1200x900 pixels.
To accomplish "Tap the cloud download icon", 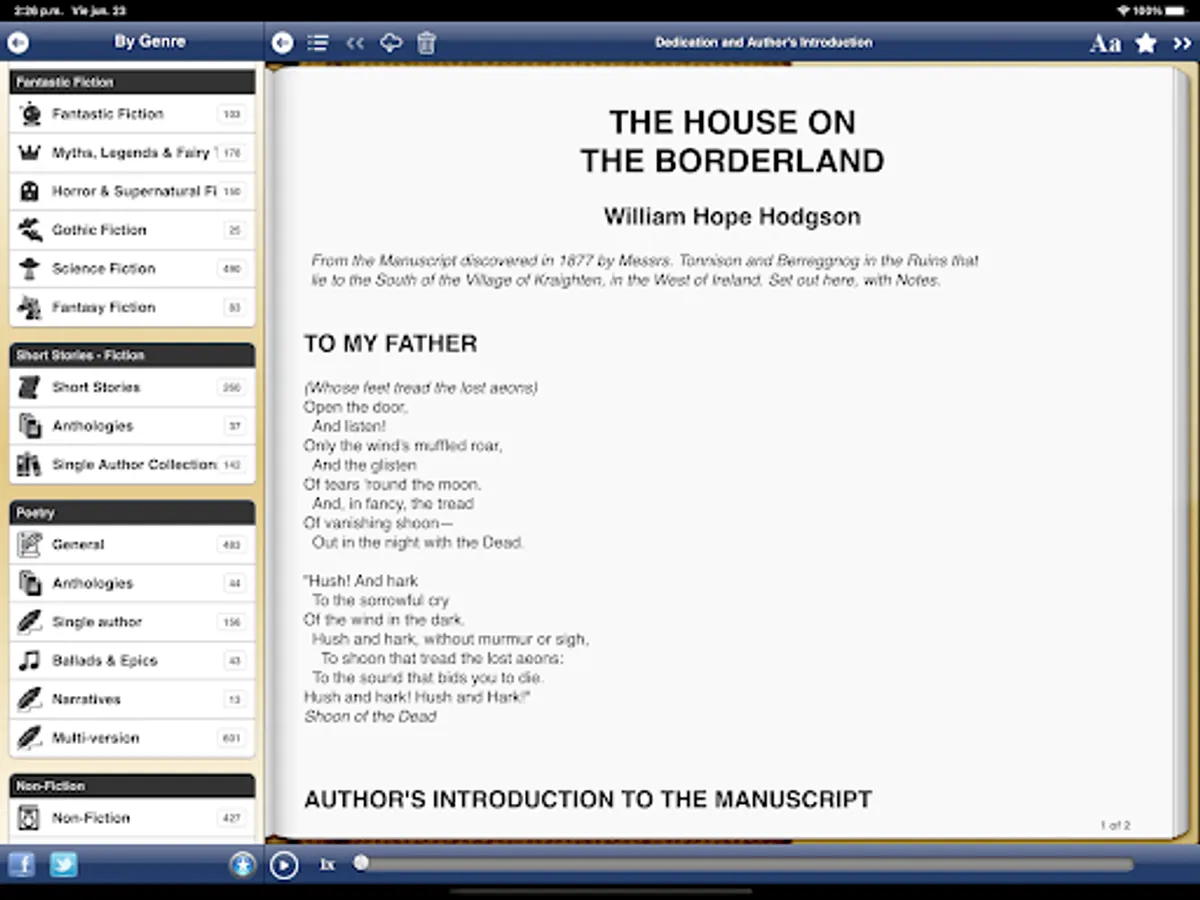I will 391,42.
